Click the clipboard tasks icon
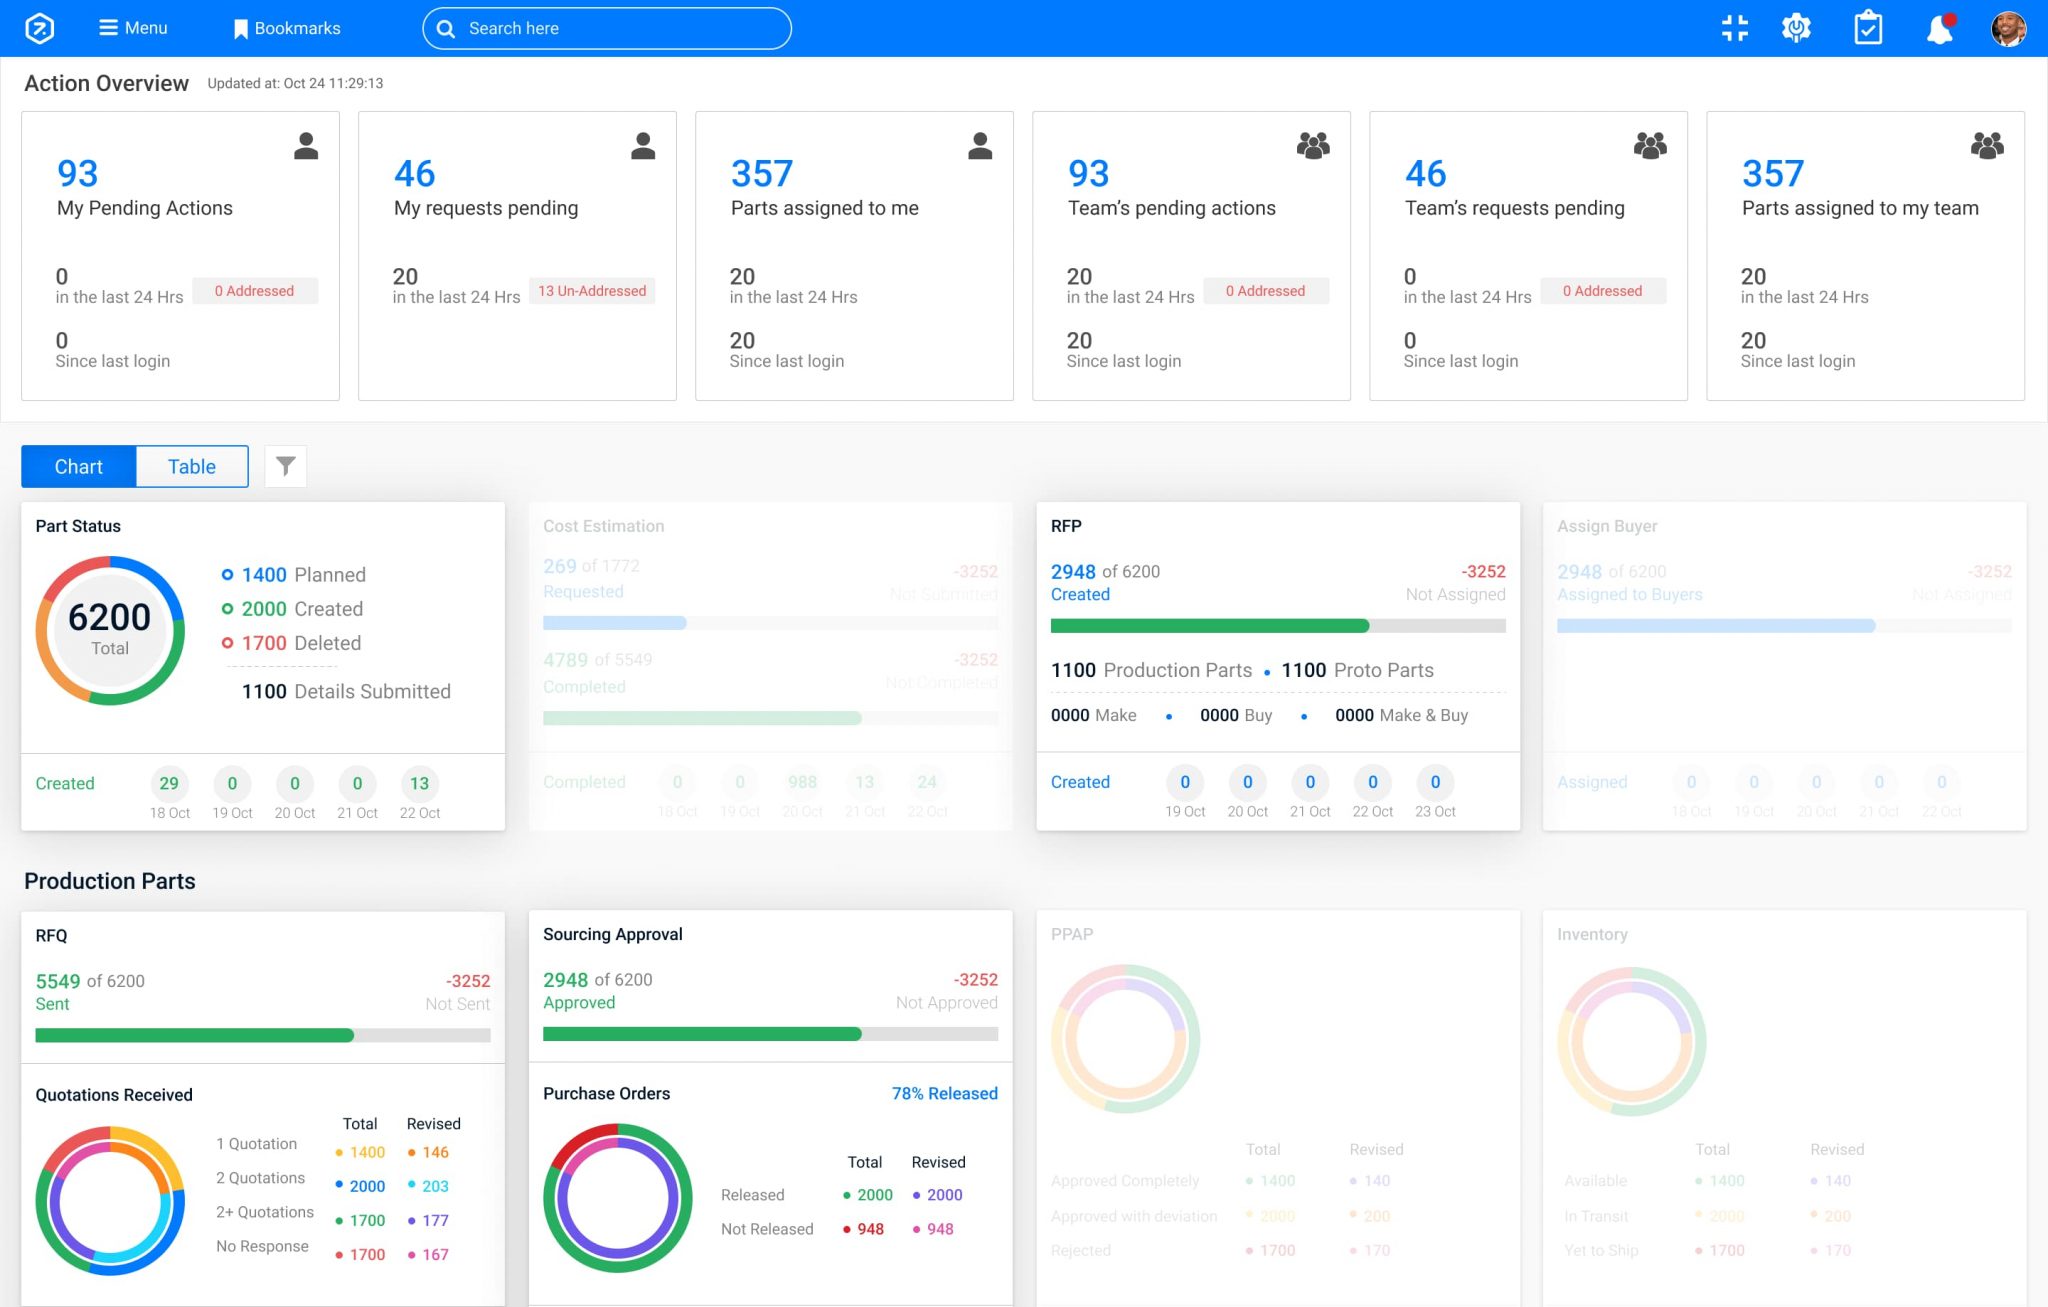The width and height of the screenshot is (2048, 1307). pos(1868,28)
